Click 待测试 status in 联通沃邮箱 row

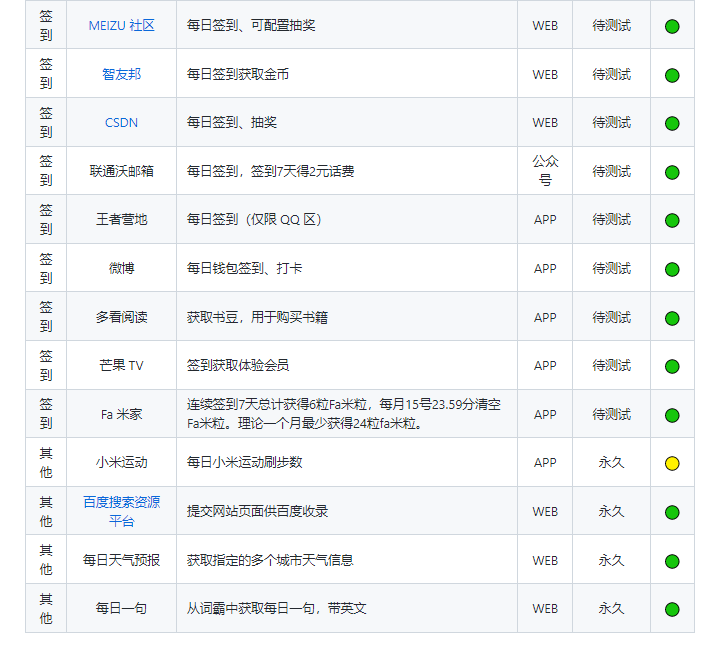611,171
